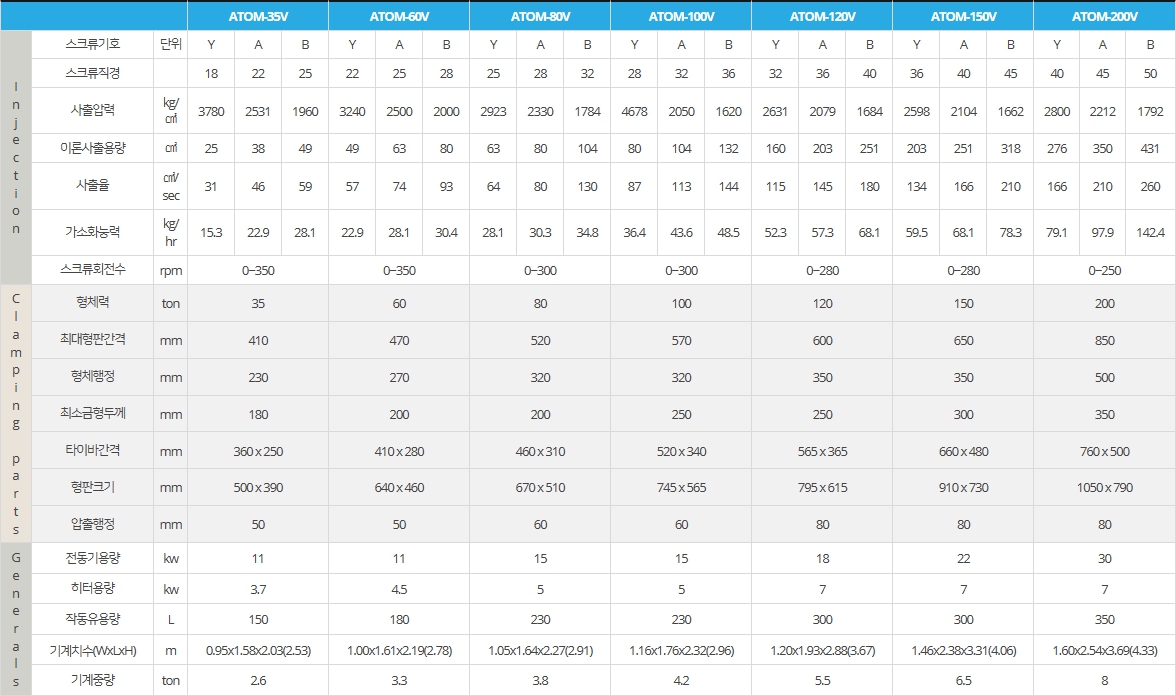Click the 스크류직경 row label

point(93,74)
